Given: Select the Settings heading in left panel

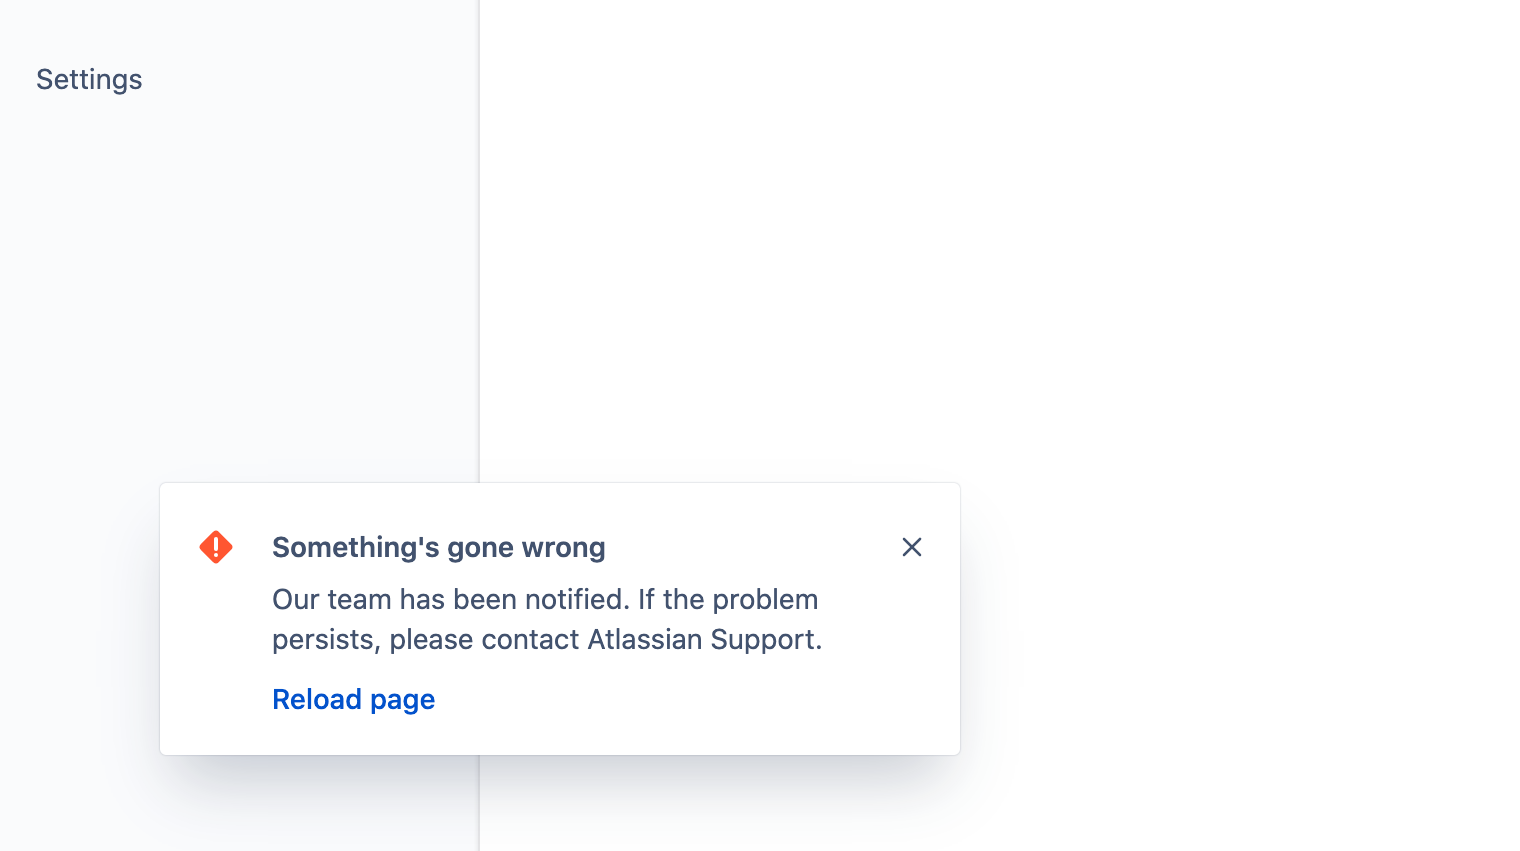Looking at the screenshot, I should 89,79.
